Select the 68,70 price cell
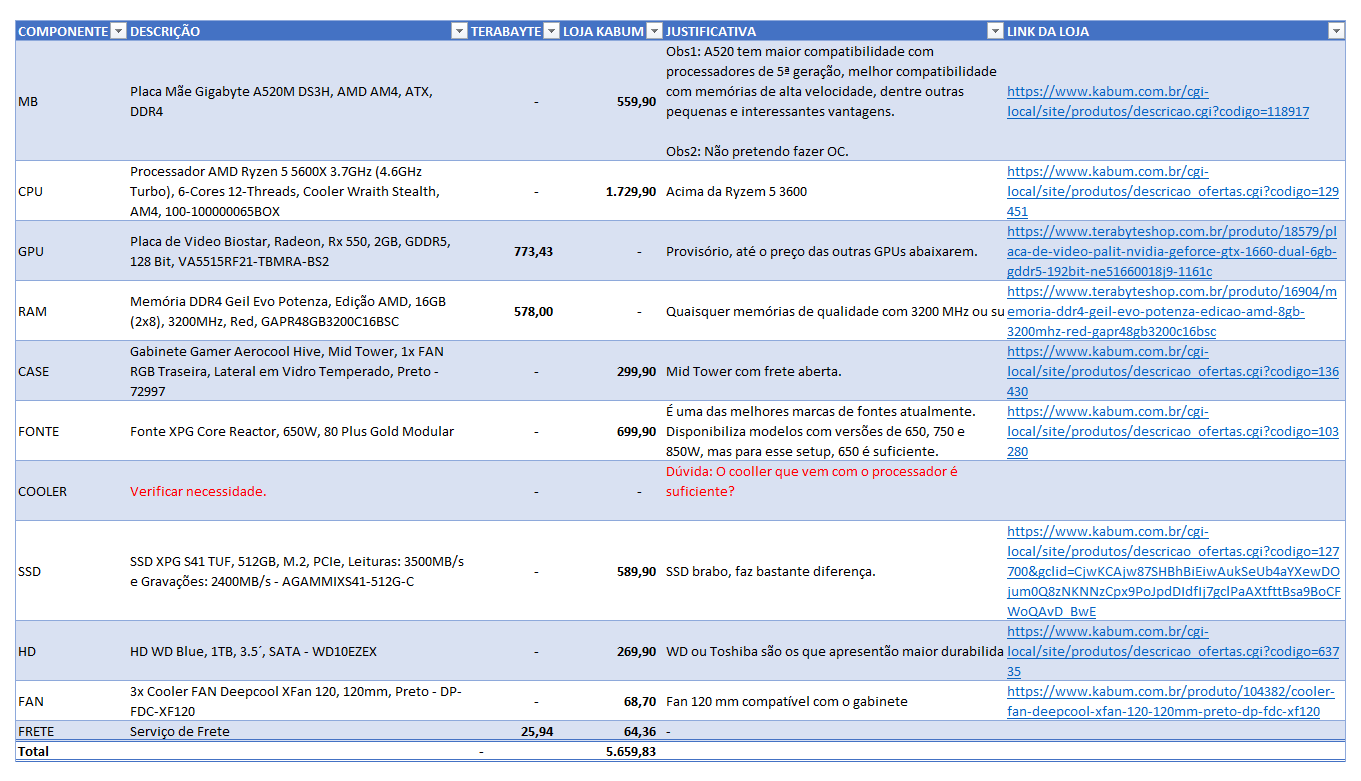 tap(612, 701)
